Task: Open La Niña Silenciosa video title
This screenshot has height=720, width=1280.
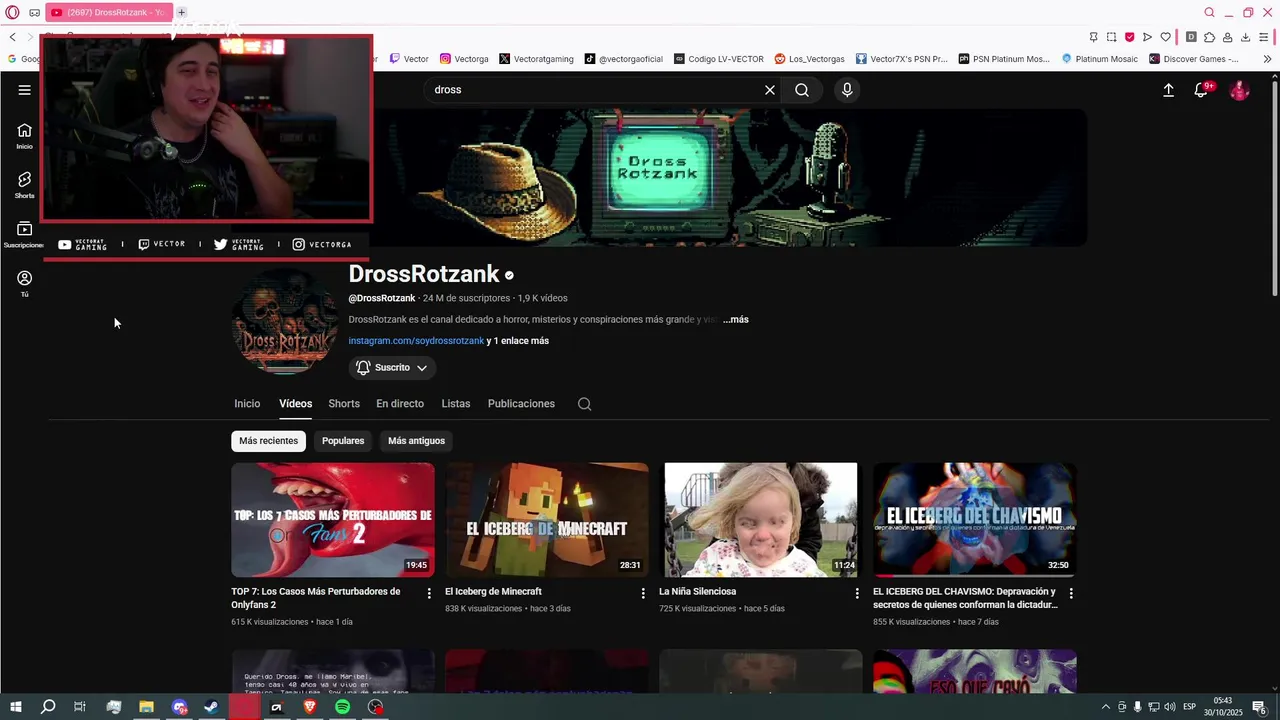Action: point(697,592)
